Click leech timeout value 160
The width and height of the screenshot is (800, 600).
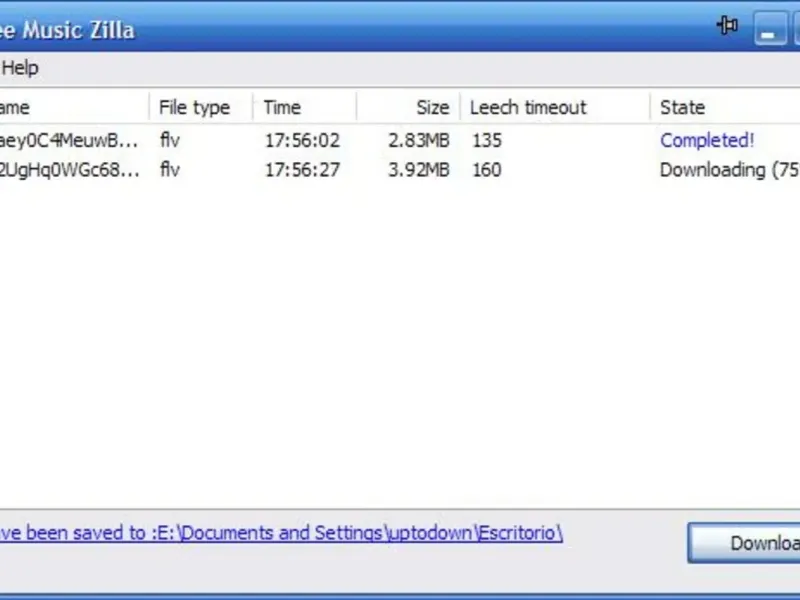pos(487,170)
